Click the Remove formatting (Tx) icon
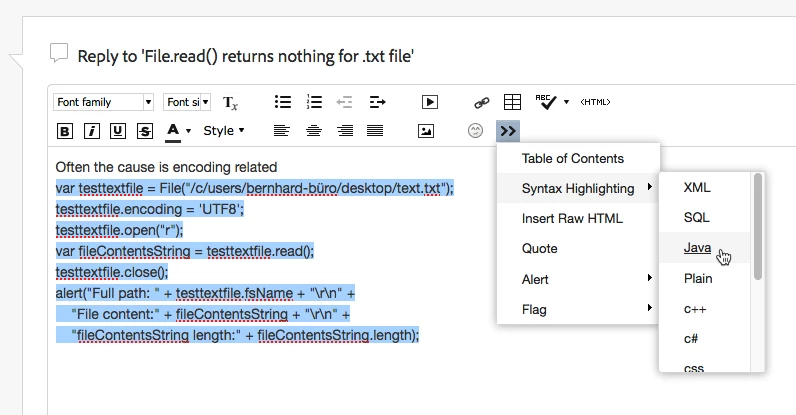The width and height of the screenshot is (796, 415). (230, 103)
